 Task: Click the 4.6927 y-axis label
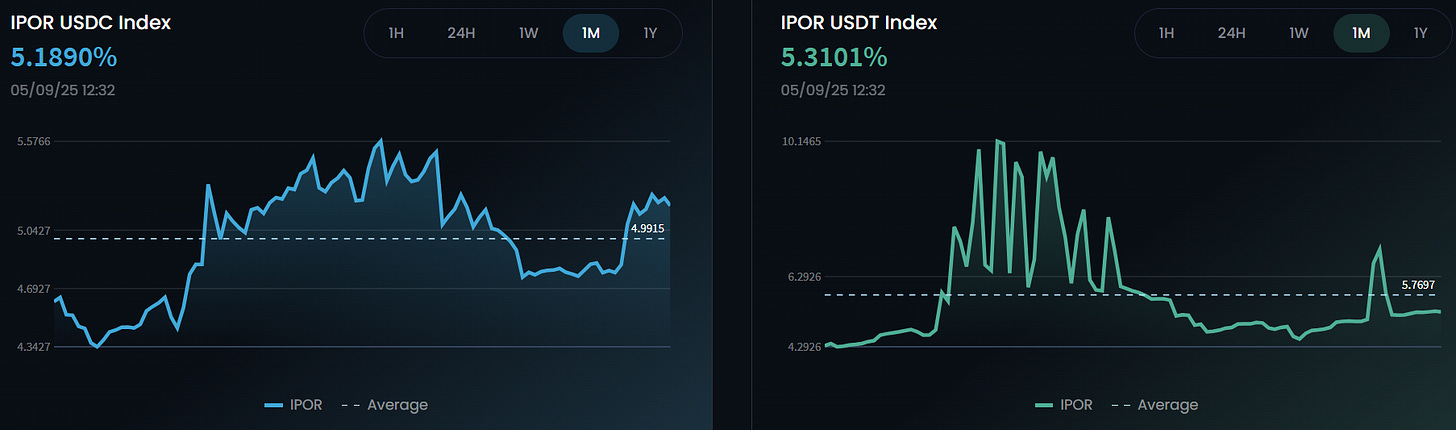click(35, 289)
